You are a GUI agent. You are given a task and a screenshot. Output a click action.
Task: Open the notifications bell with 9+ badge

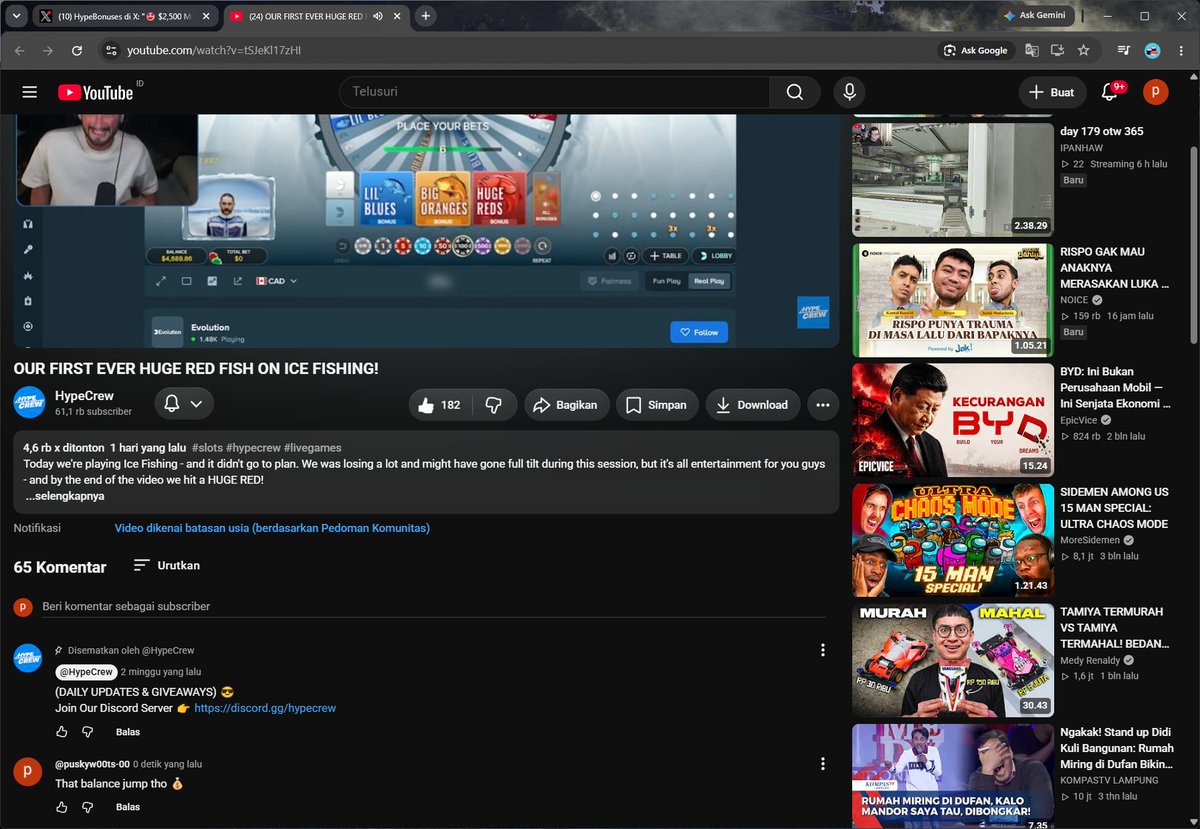pos(1110,92)
